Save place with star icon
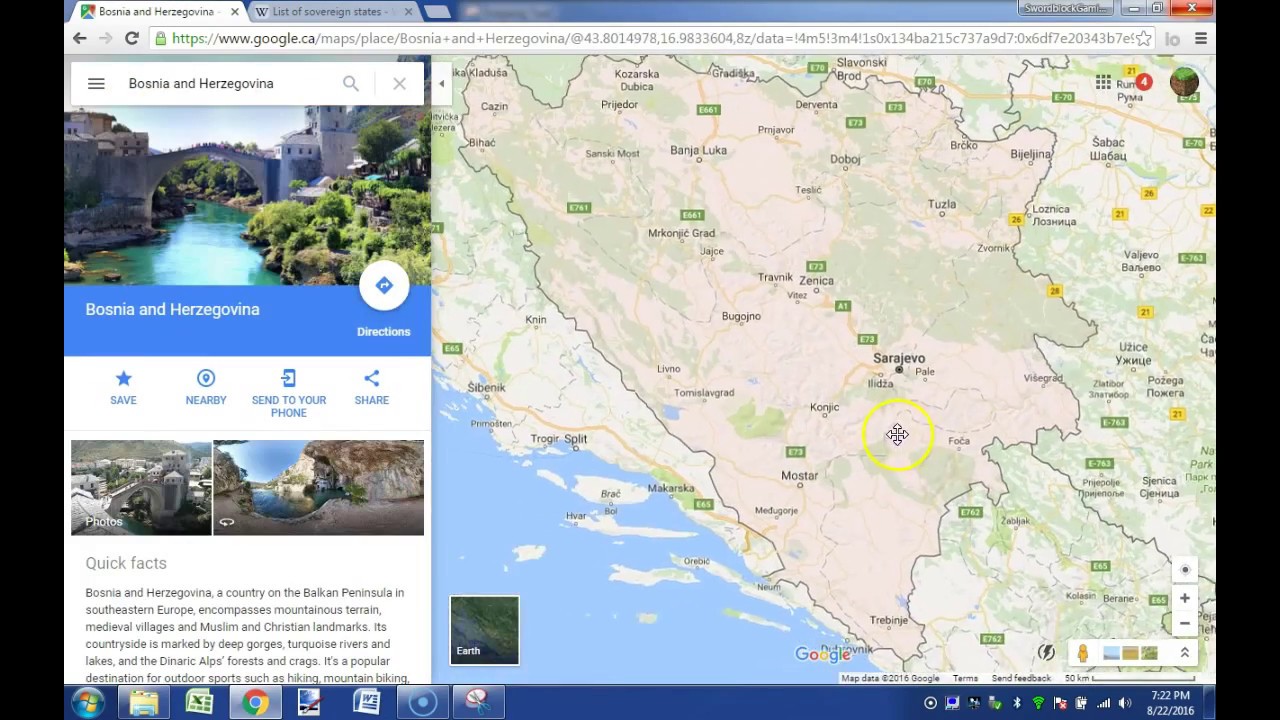Viewport: 1280px width, 720px height. pyautogui.click(x=124, y=387)
